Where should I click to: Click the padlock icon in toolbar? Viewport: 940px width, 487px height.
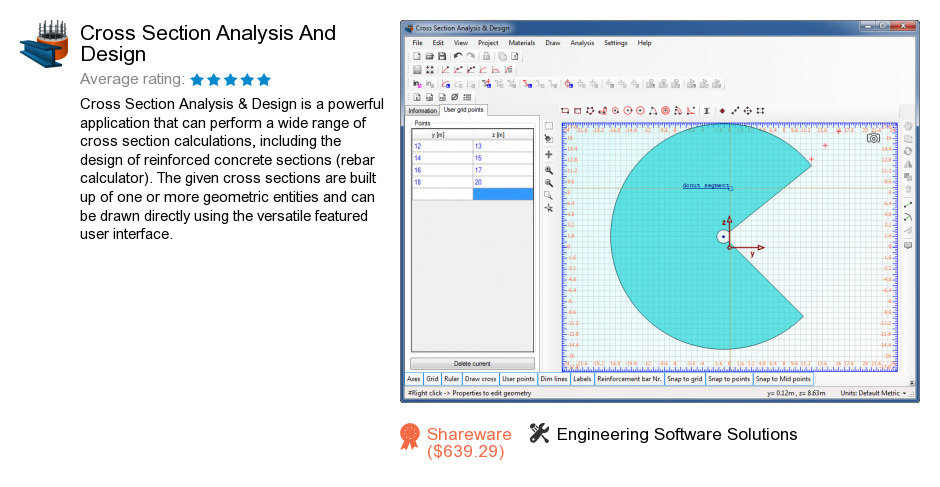[486, 56]
